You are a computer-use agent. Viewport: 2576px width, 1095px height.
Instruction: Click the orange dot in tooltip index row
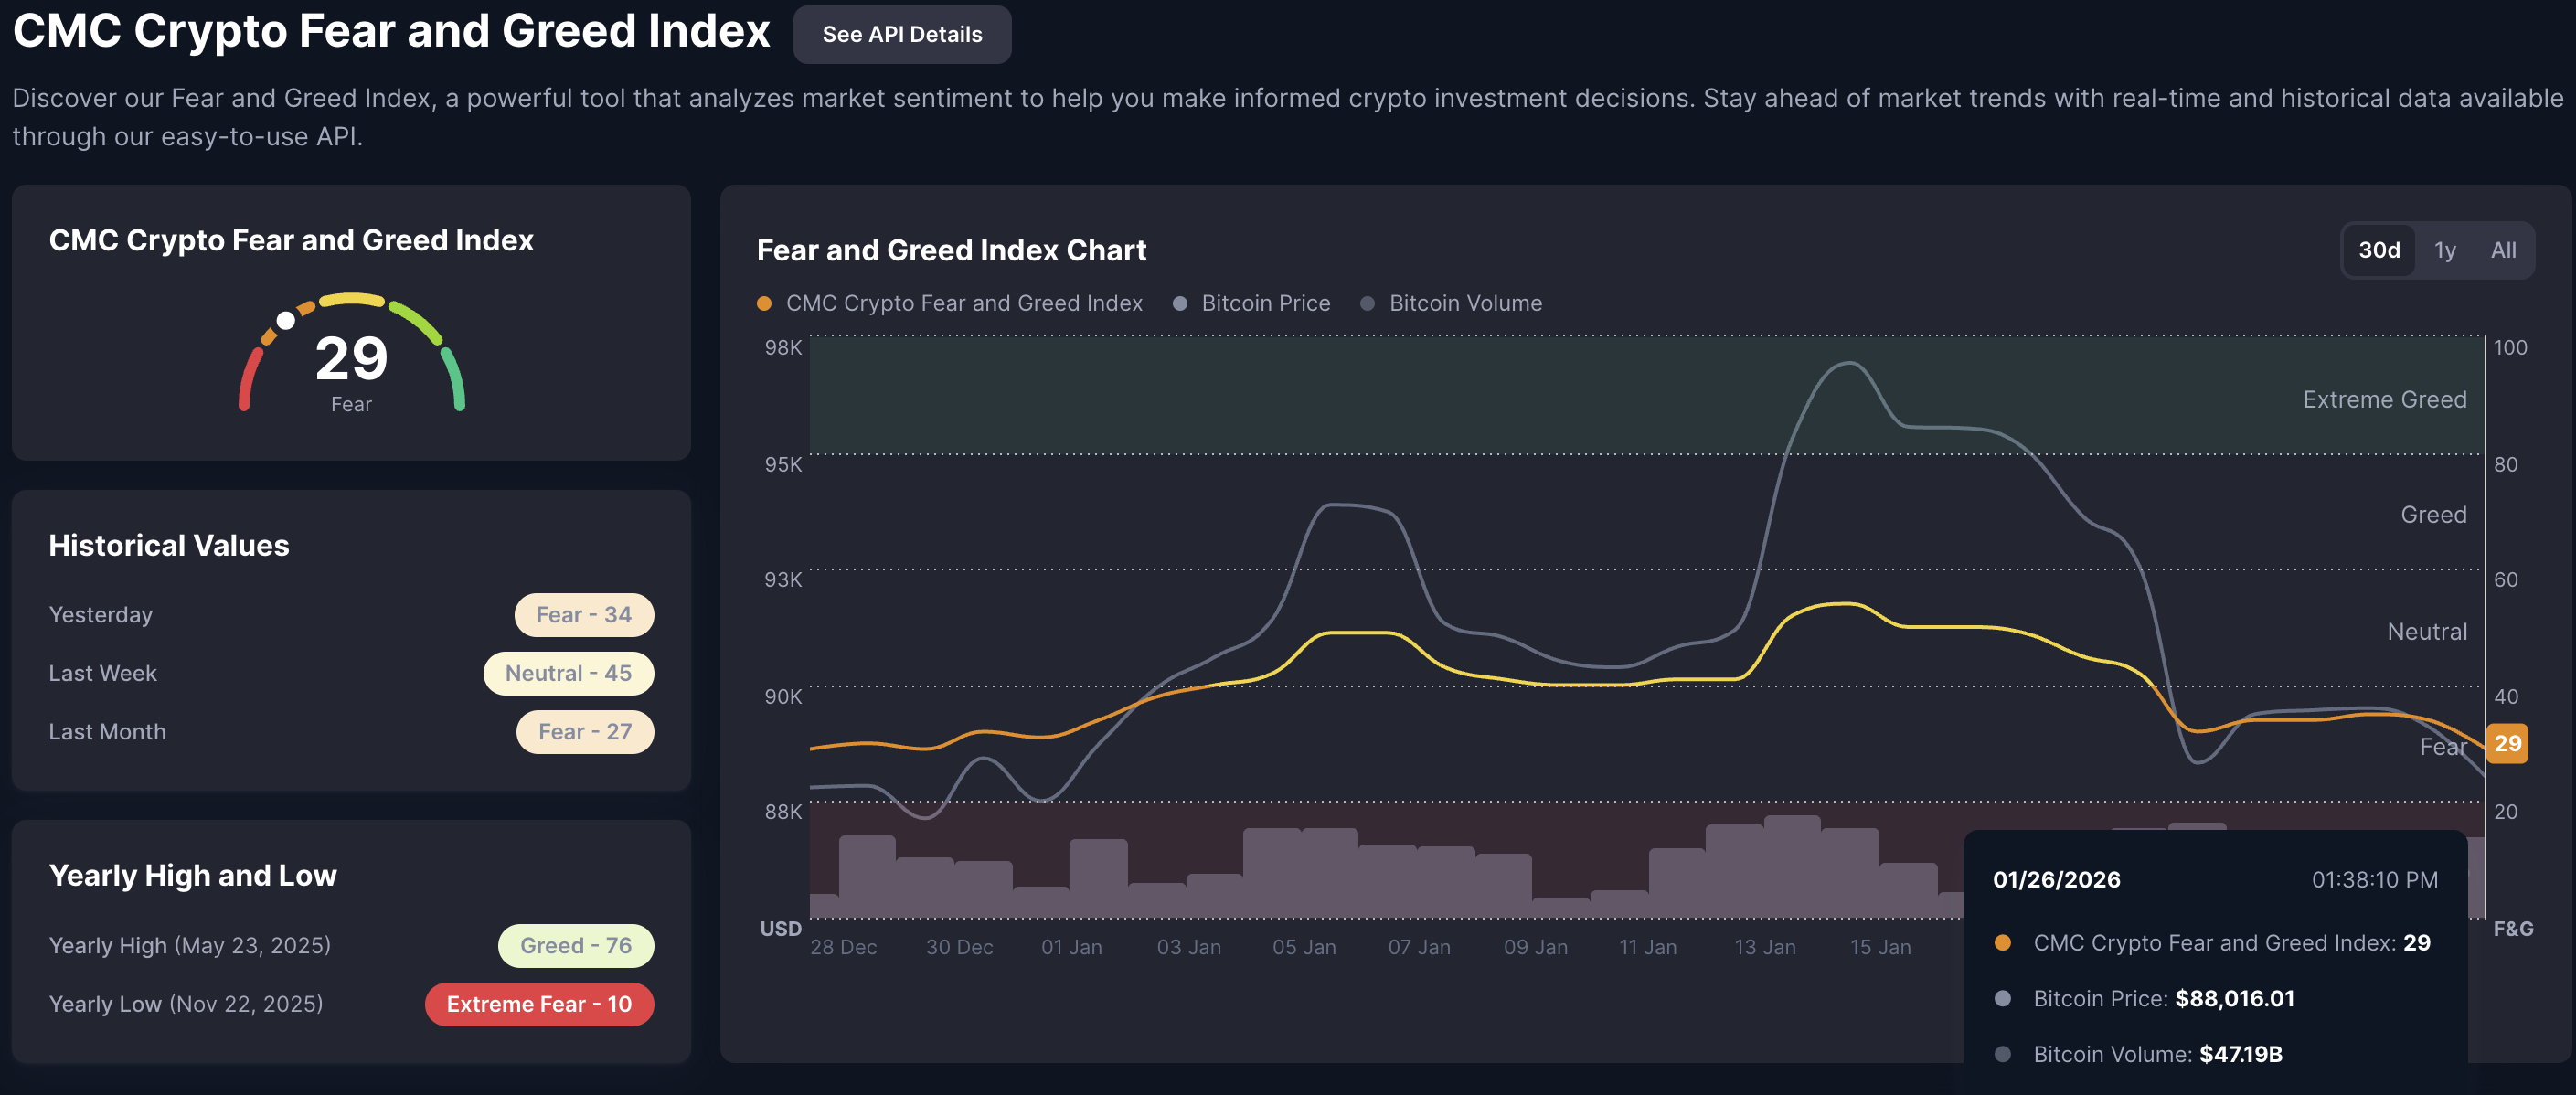point(2002,943)
